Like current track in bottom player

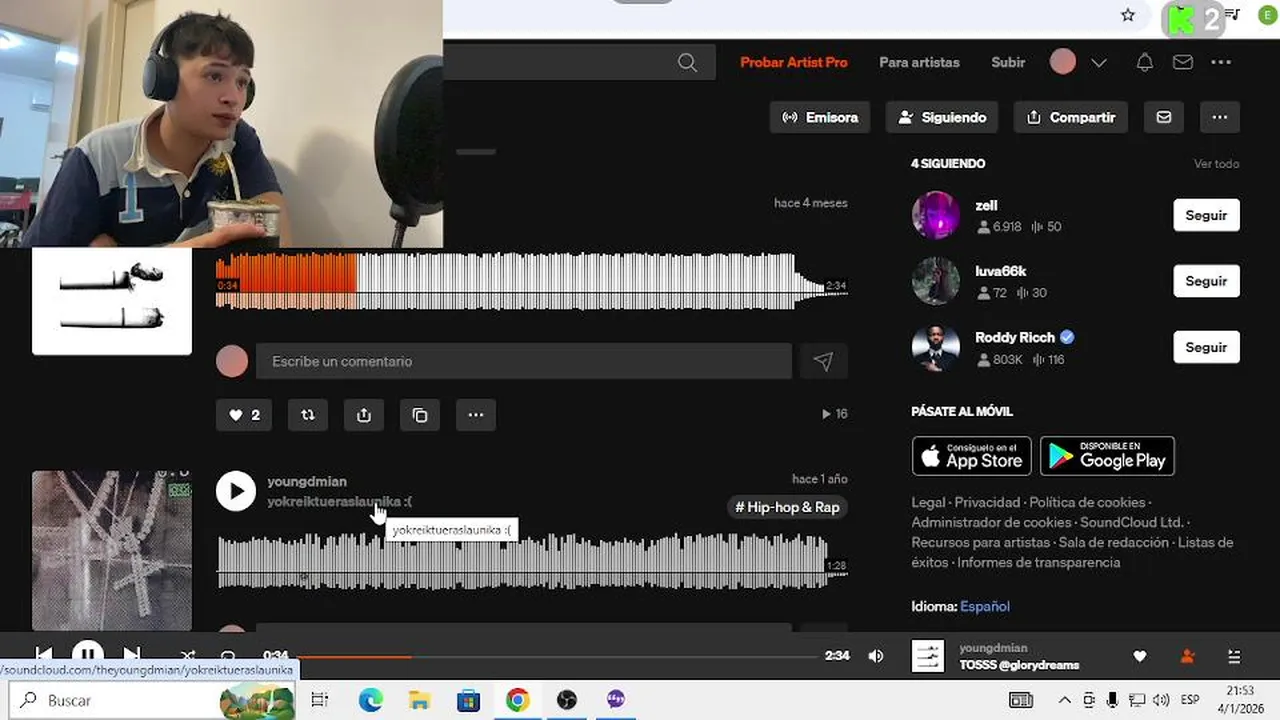click(1139, 657)
